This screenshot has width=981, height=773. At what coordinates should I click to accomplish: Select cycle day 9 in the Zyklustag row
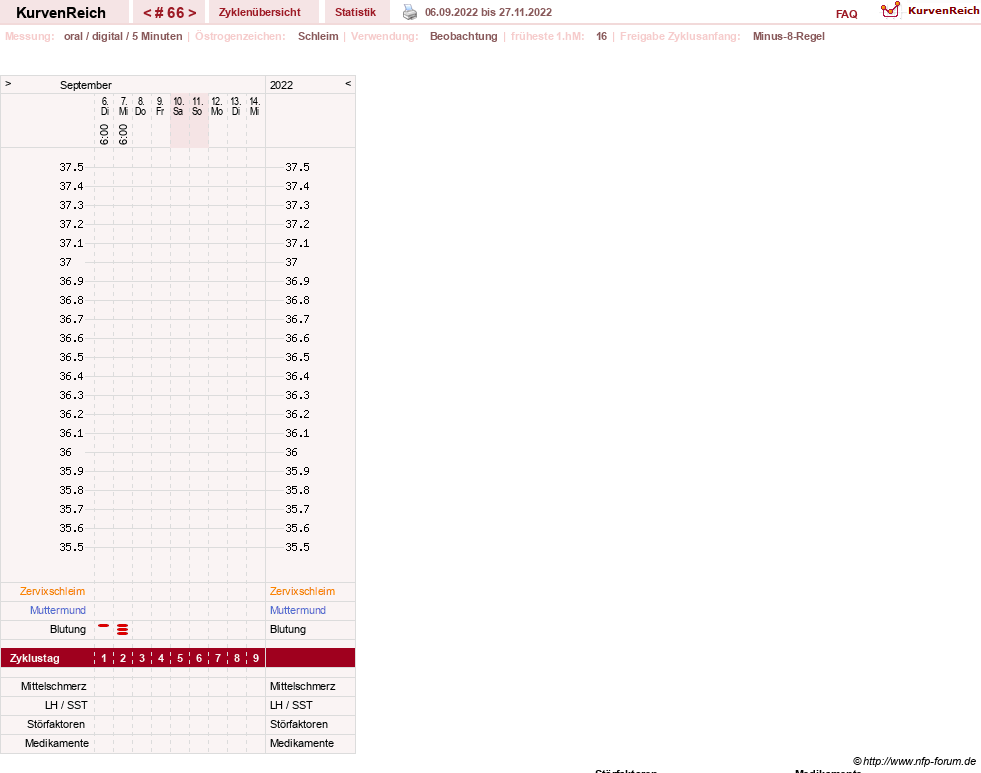pyautogui.click(x=256, y=658)
